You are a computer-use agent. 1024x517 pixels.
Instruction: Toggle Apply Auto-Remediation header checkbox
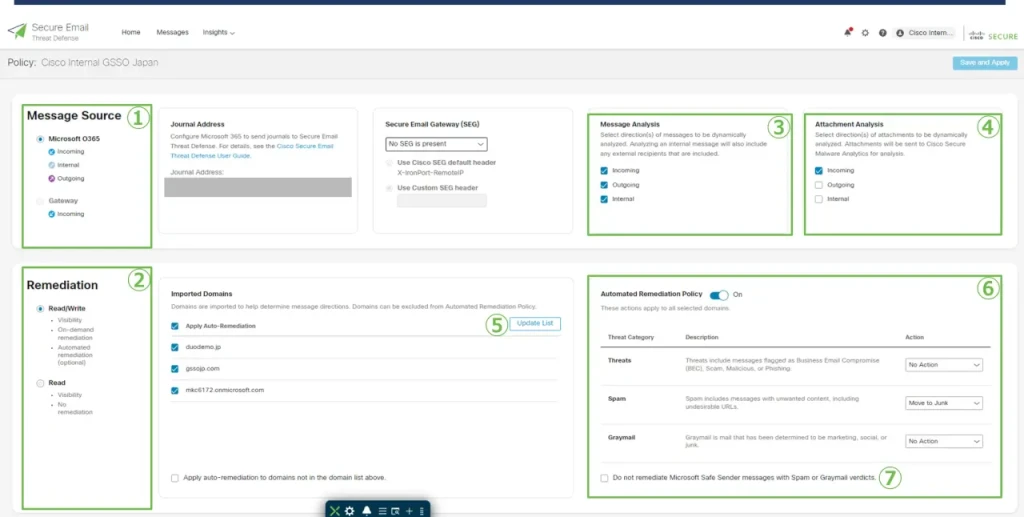tap(174, 326)
